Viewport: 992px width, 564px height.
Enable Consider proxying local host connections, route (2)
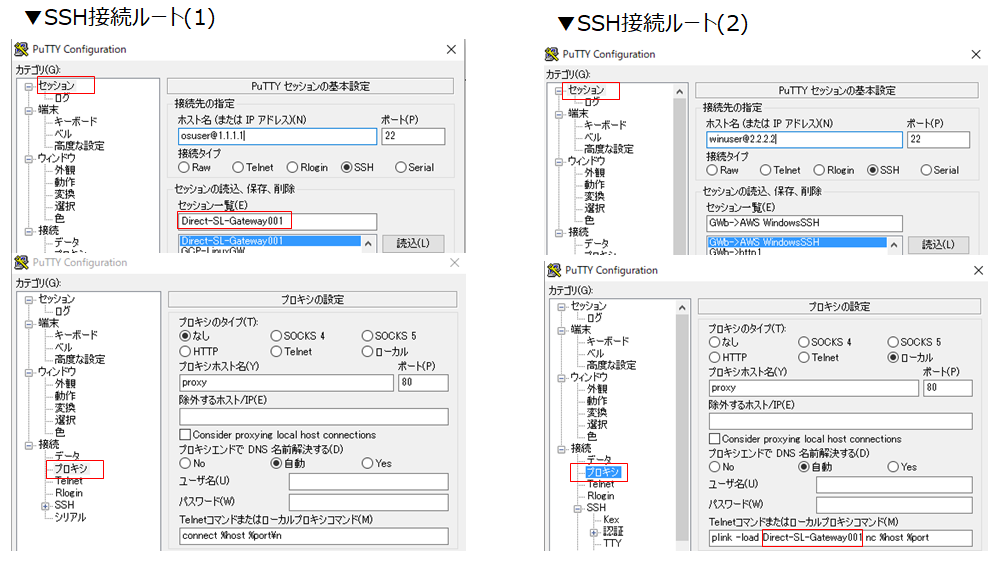tap(714, 439)
